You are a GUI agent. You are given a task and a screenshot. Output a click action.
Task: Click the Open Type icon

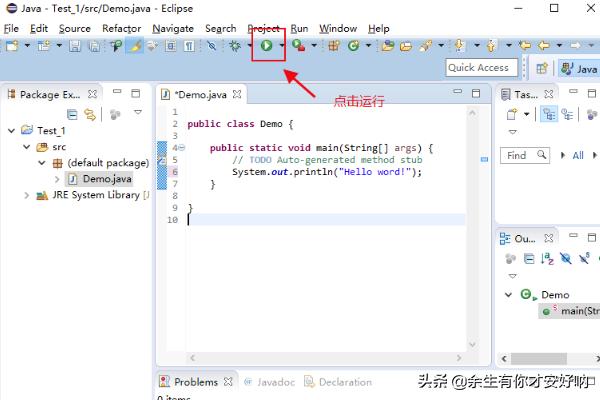(x=387, y=46)
